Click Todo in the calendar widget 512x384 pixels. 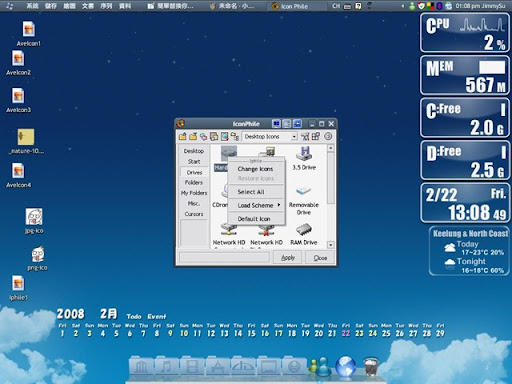pyautogui.click(x=134, y=316)
